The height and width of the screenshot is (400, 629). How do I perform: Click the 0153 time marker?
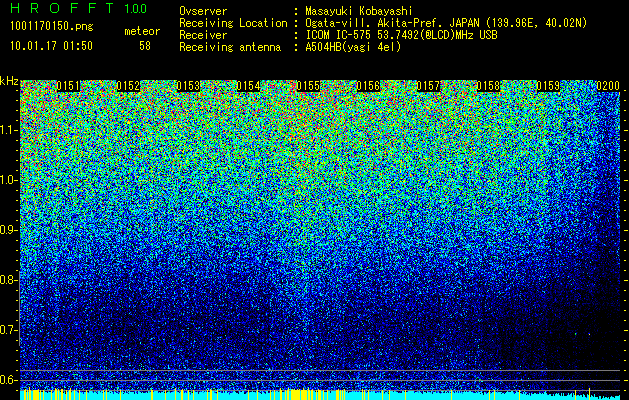point(188,86)
